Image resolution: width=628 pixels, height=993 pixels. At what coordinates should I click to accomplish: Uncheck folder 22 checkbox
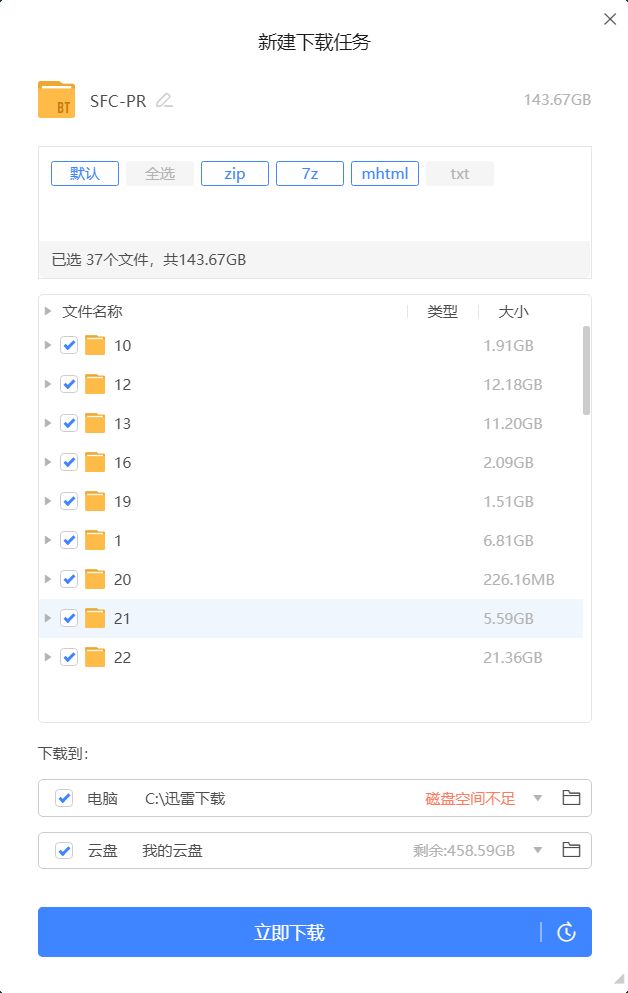point(69,657)
